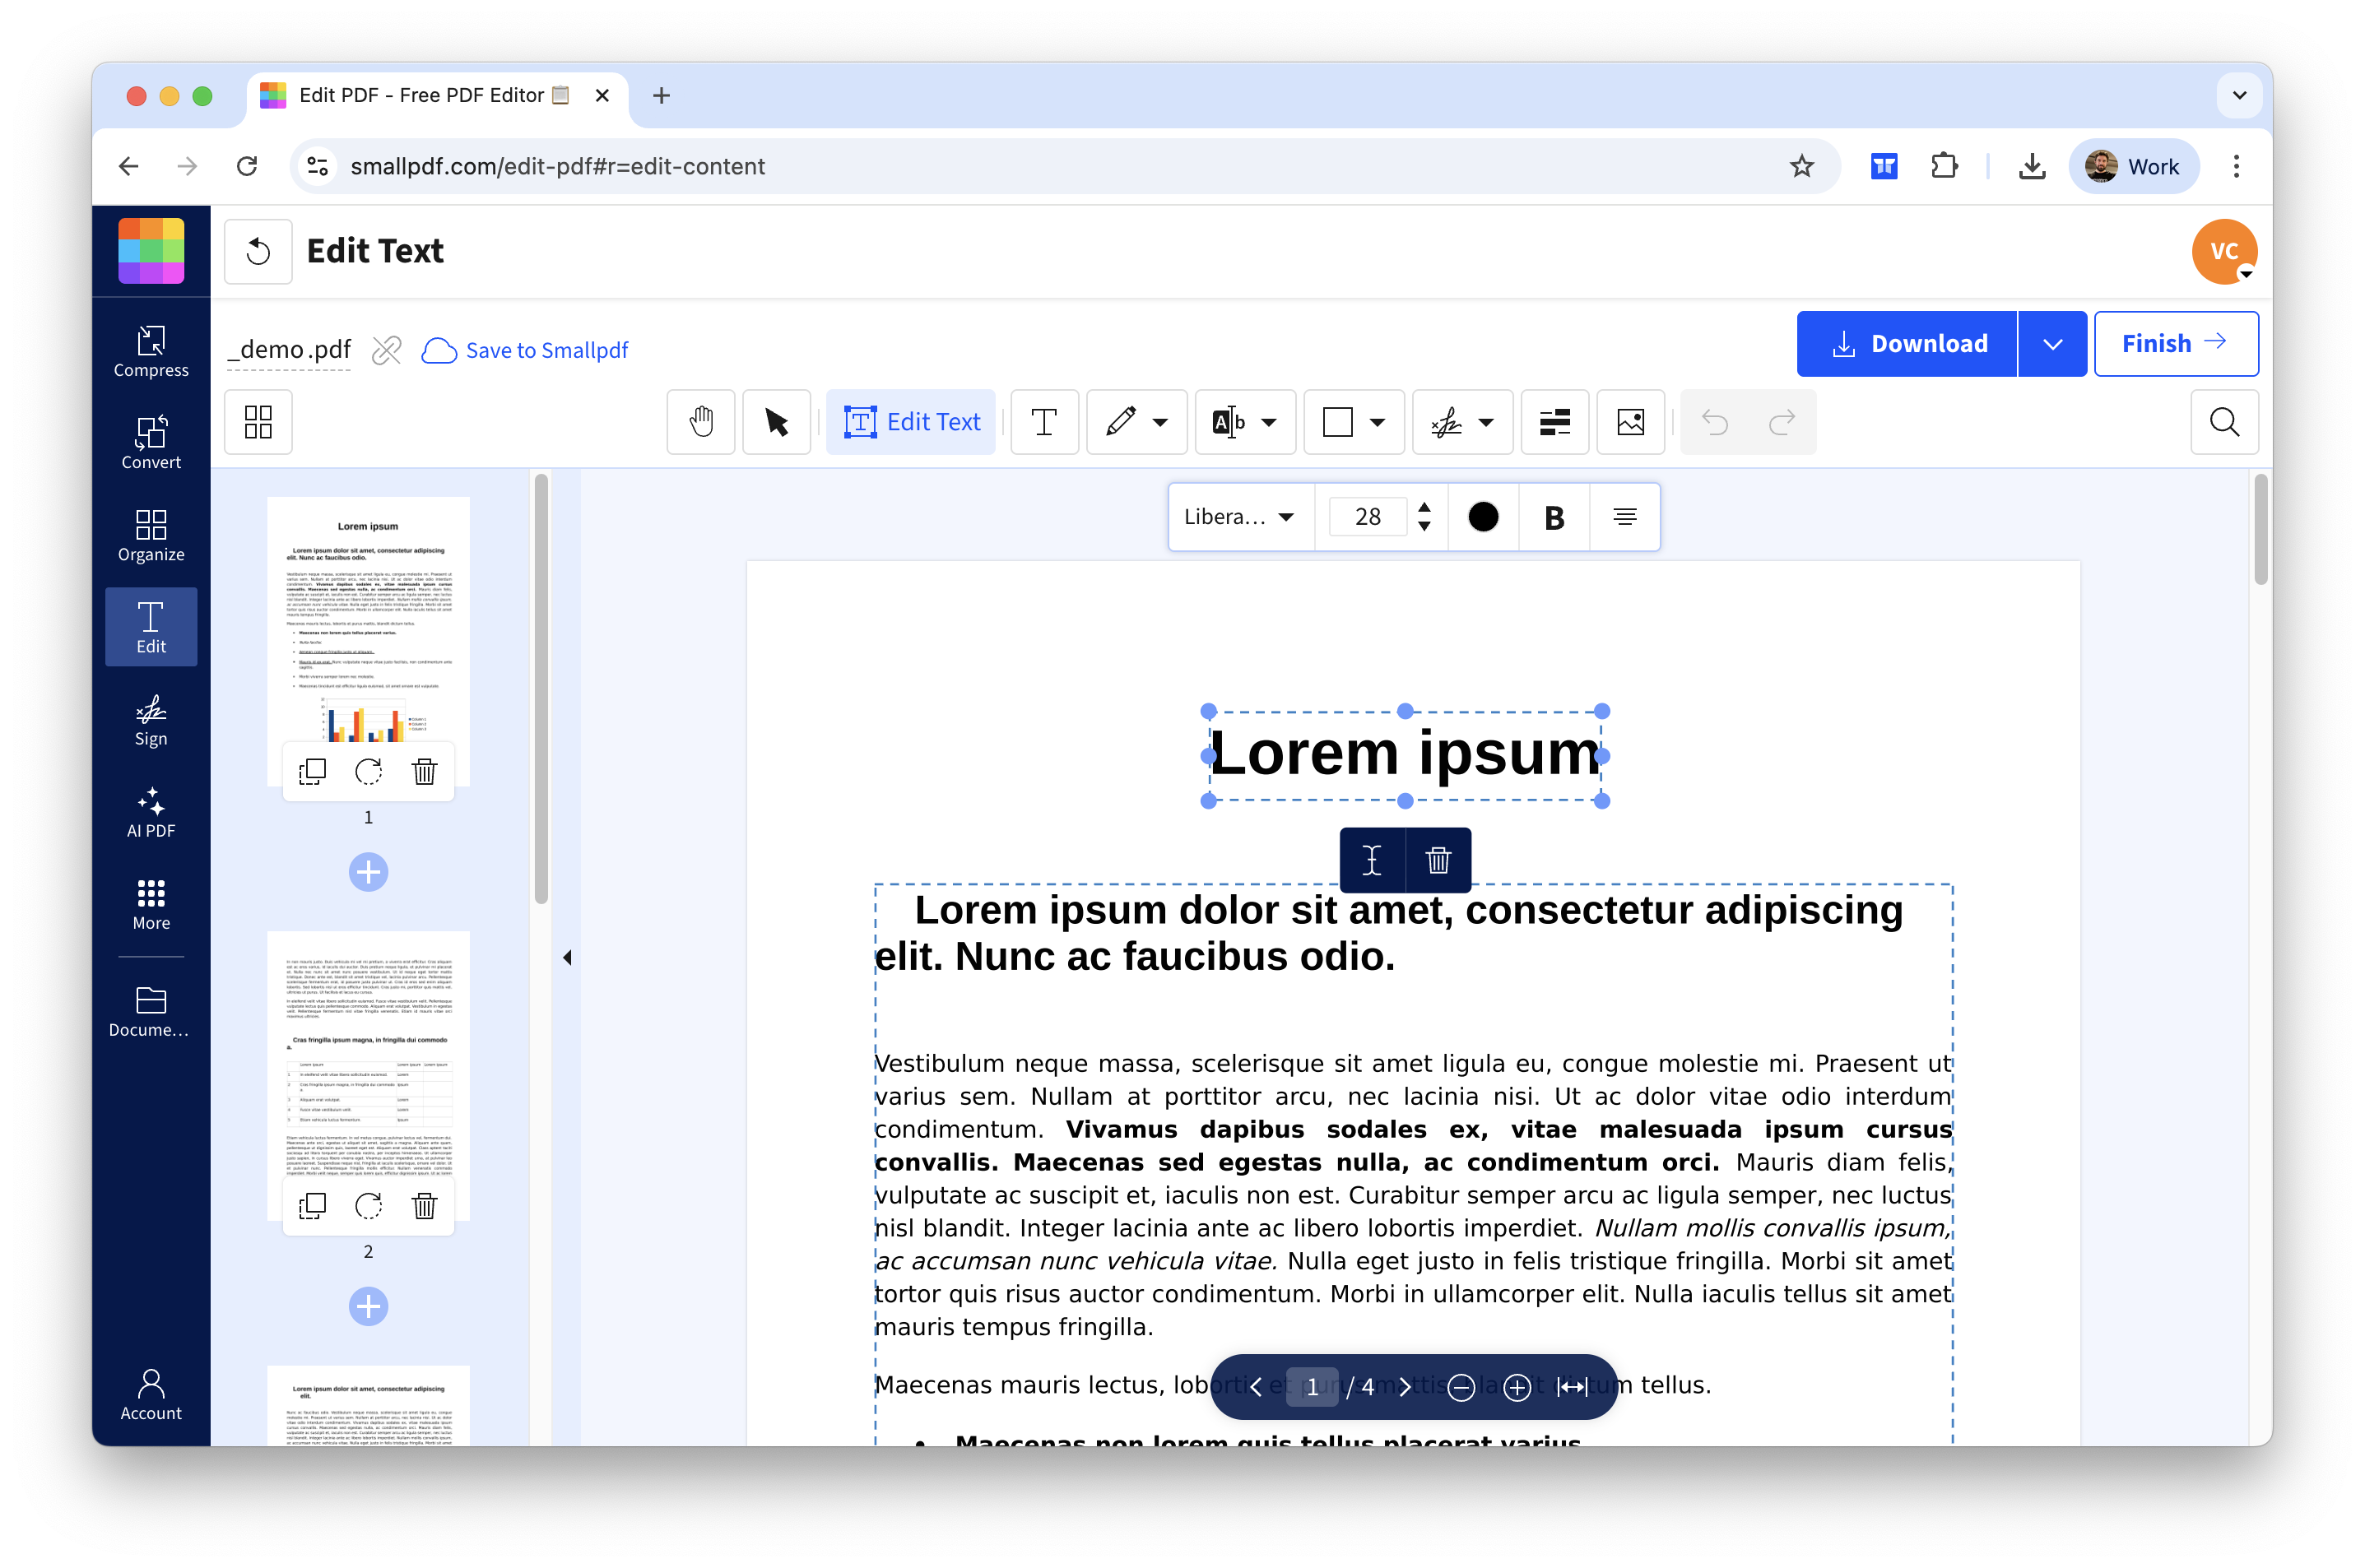The image size is (2365, 1568).
Task: Open the black text color swatch
Action: click(1483, 517)
